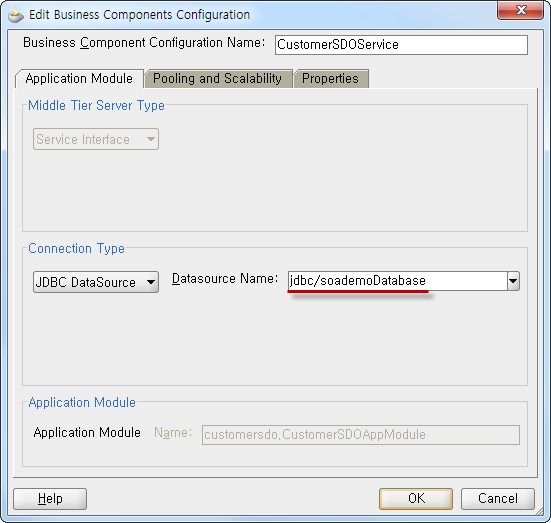This screenshot has height=523, width=551.
Task: Open the JDBC DataSource connection type dropdown
Action: 96,282
